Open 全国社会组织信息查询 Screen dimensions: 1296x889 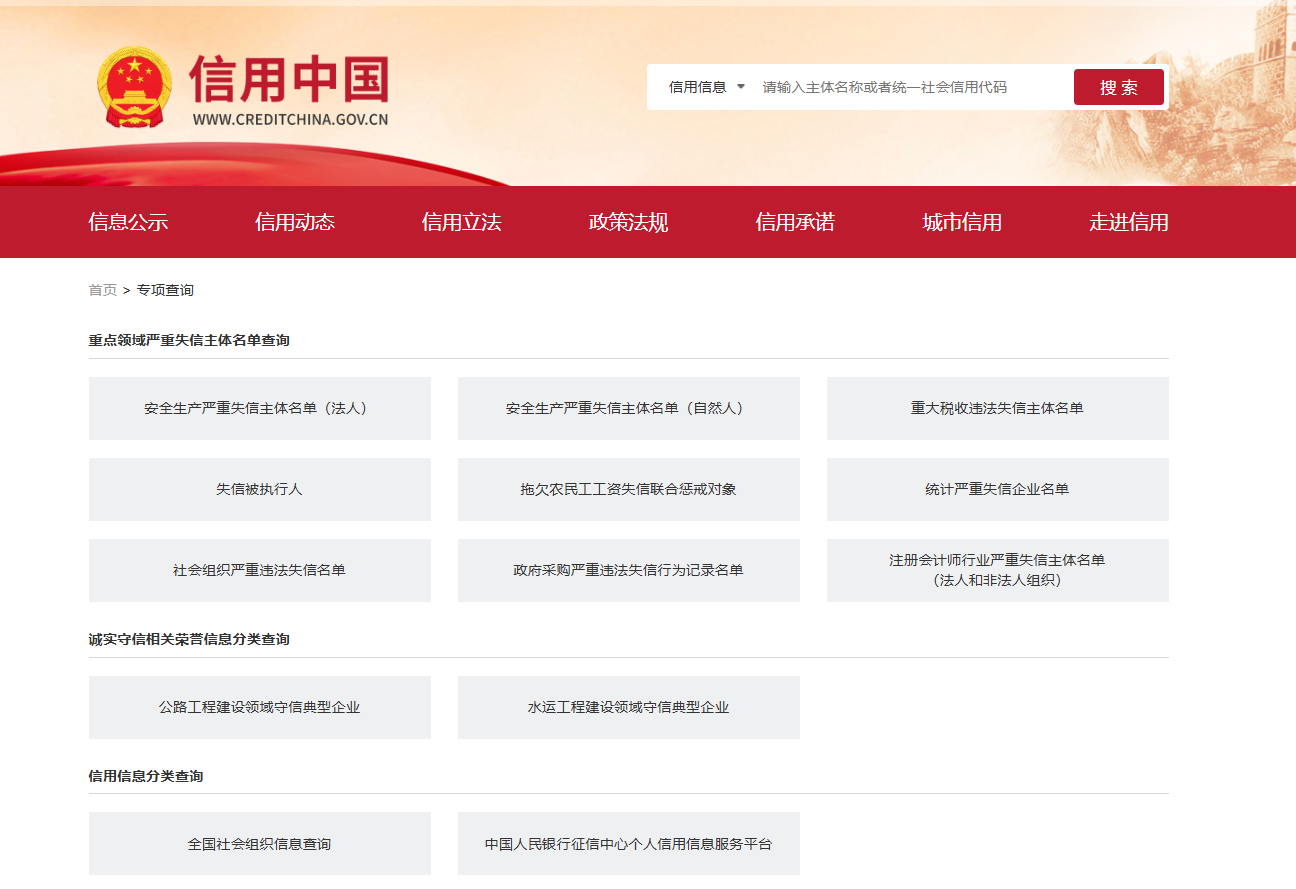(x=260, y=844)
